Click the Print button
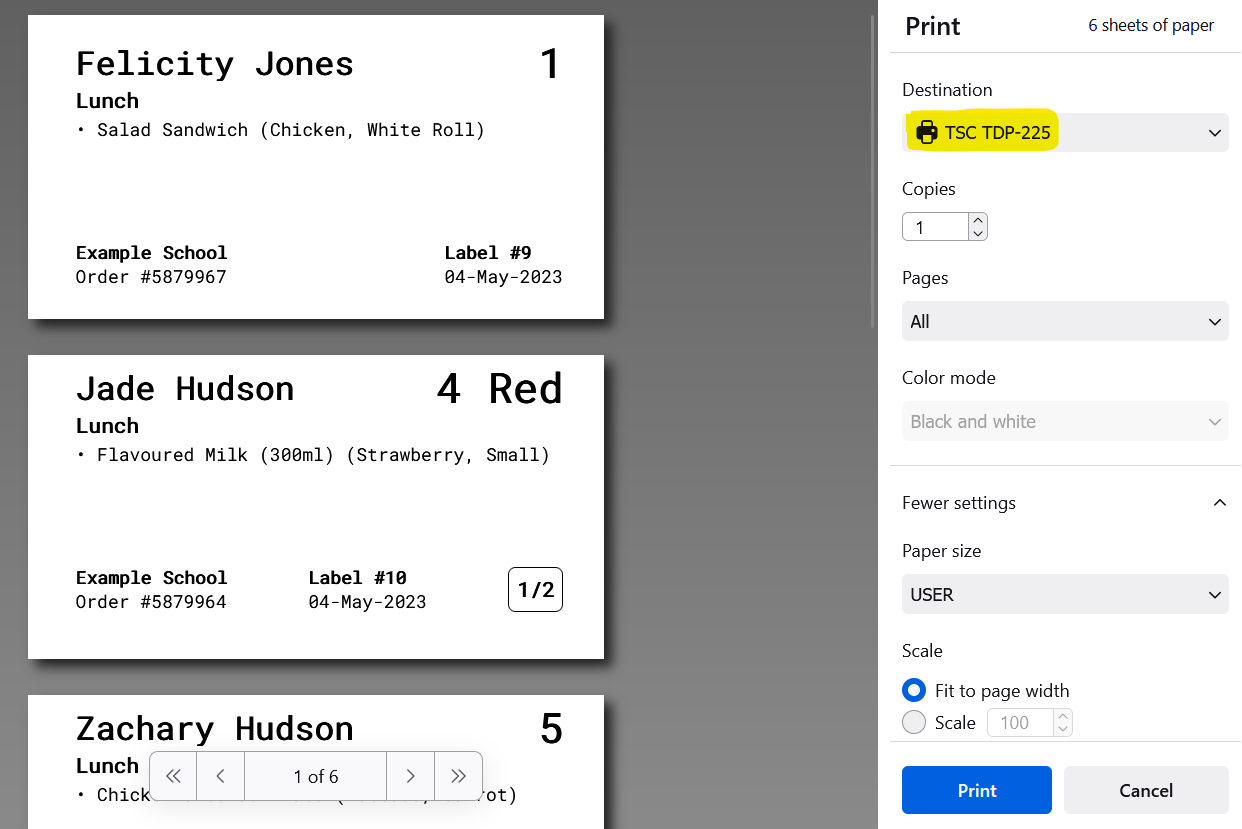The image size is (1242, 829). (976, 790)
